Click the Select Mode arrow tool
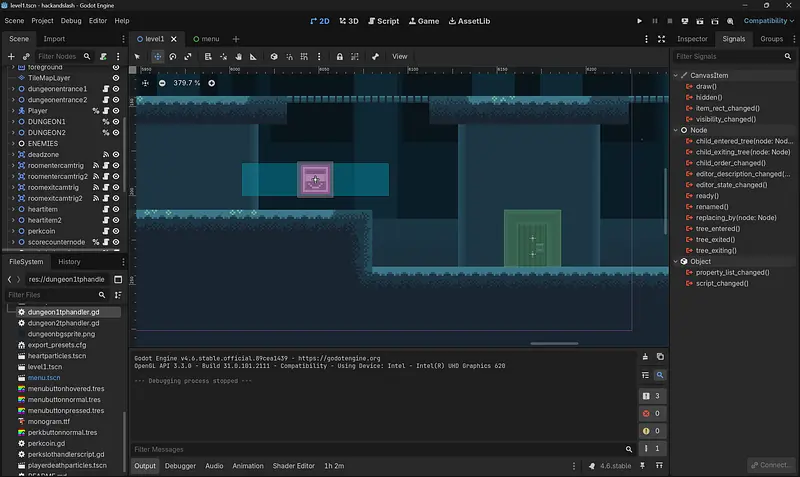Screen dimensions: 800x477 138,56
